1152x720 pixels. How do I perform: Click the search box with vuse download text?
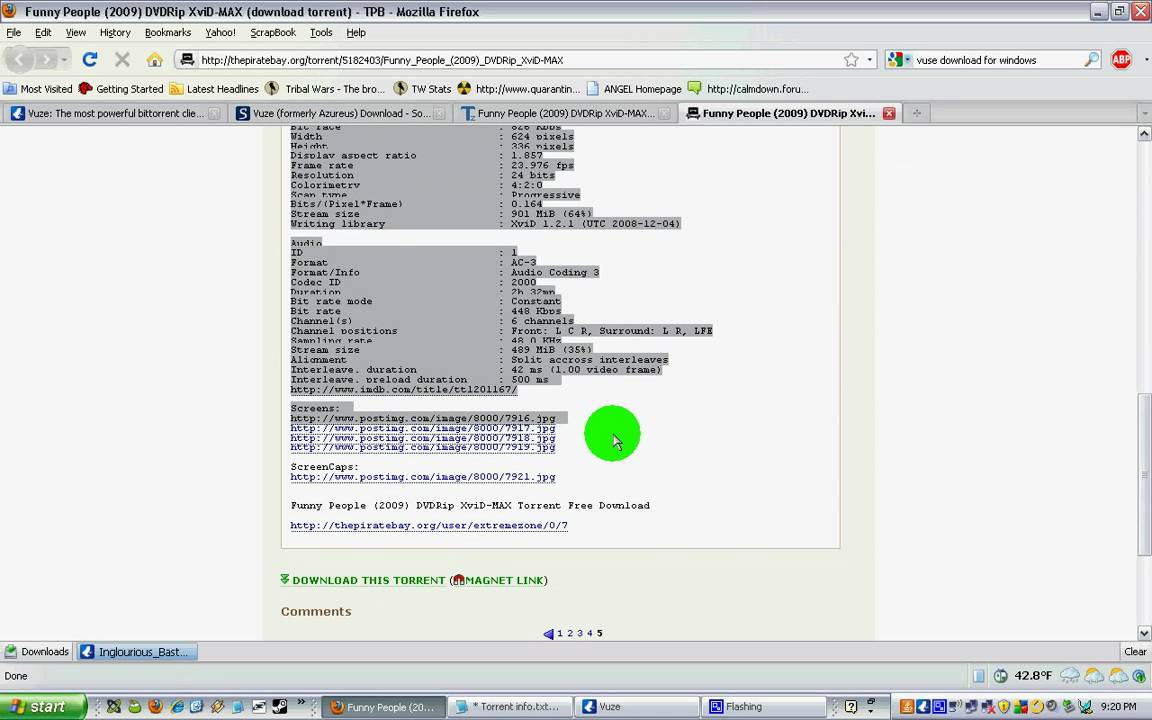(997, 60)
